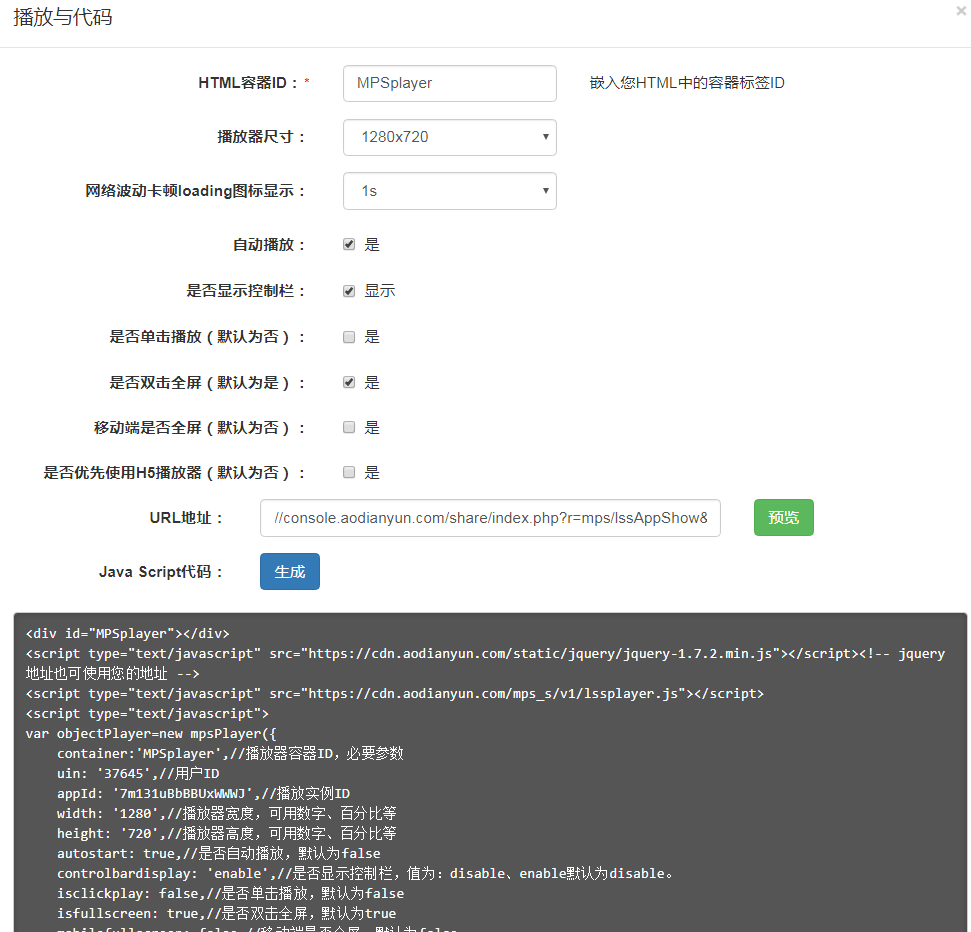Click the isclickplay: false code line
971x932 pixels.
(230, 893)
